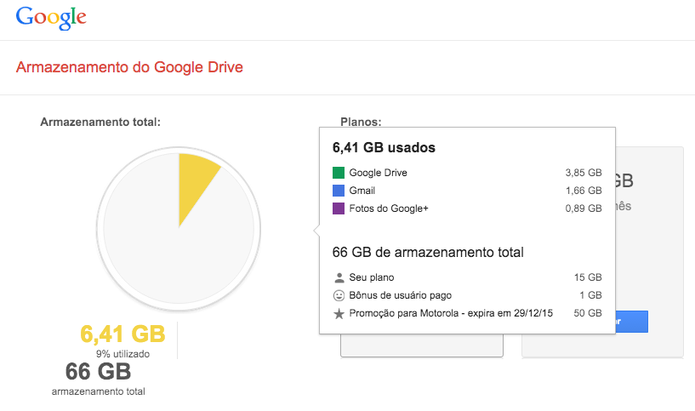Click the 0,89 GB value
This screenshot has width=695, height=411.
583,208
